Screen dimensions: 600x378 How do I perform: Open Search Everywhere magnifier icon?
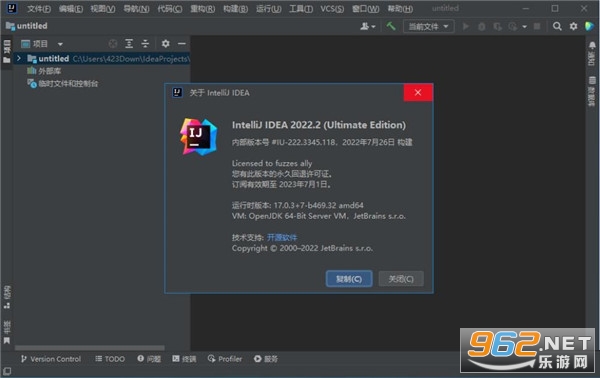tap(557, 26)
